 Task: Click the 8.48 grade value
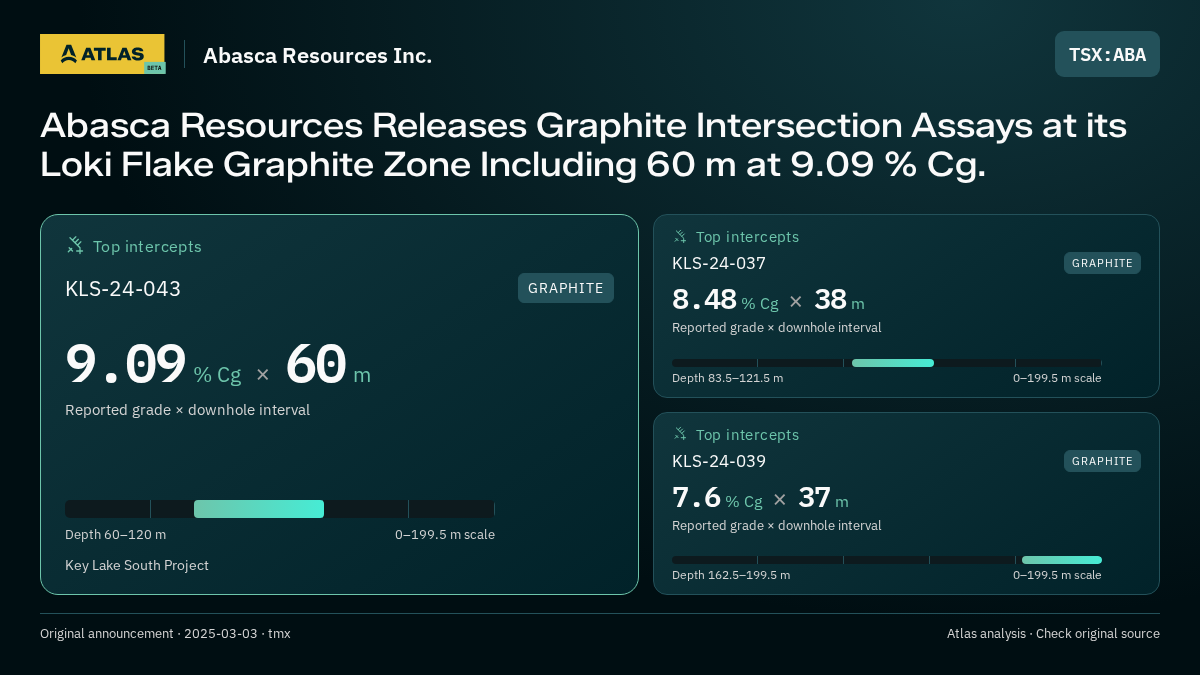(704, 299)
